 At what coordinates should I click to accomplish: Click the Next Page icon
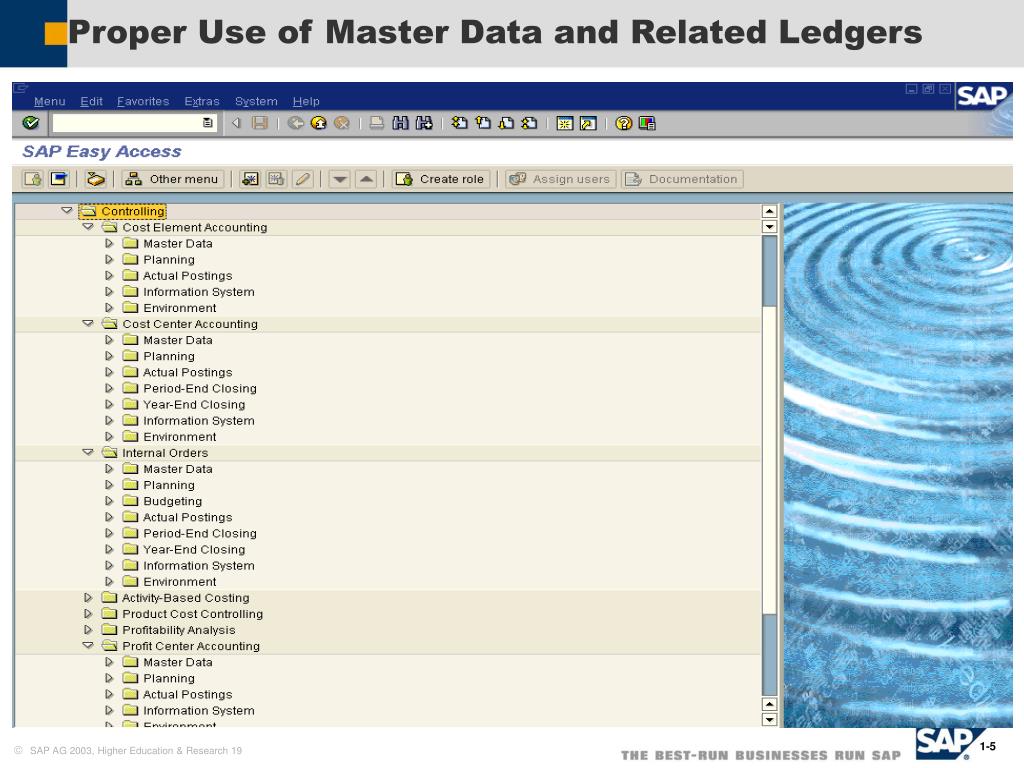[x=506, y=123]
